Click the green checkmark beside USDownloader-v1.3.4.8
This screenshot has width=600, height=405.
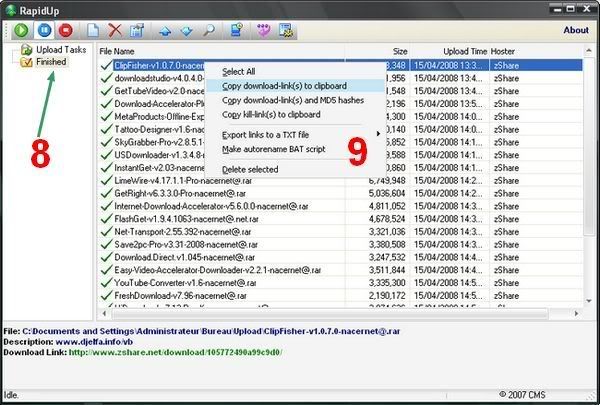[106, 155]
